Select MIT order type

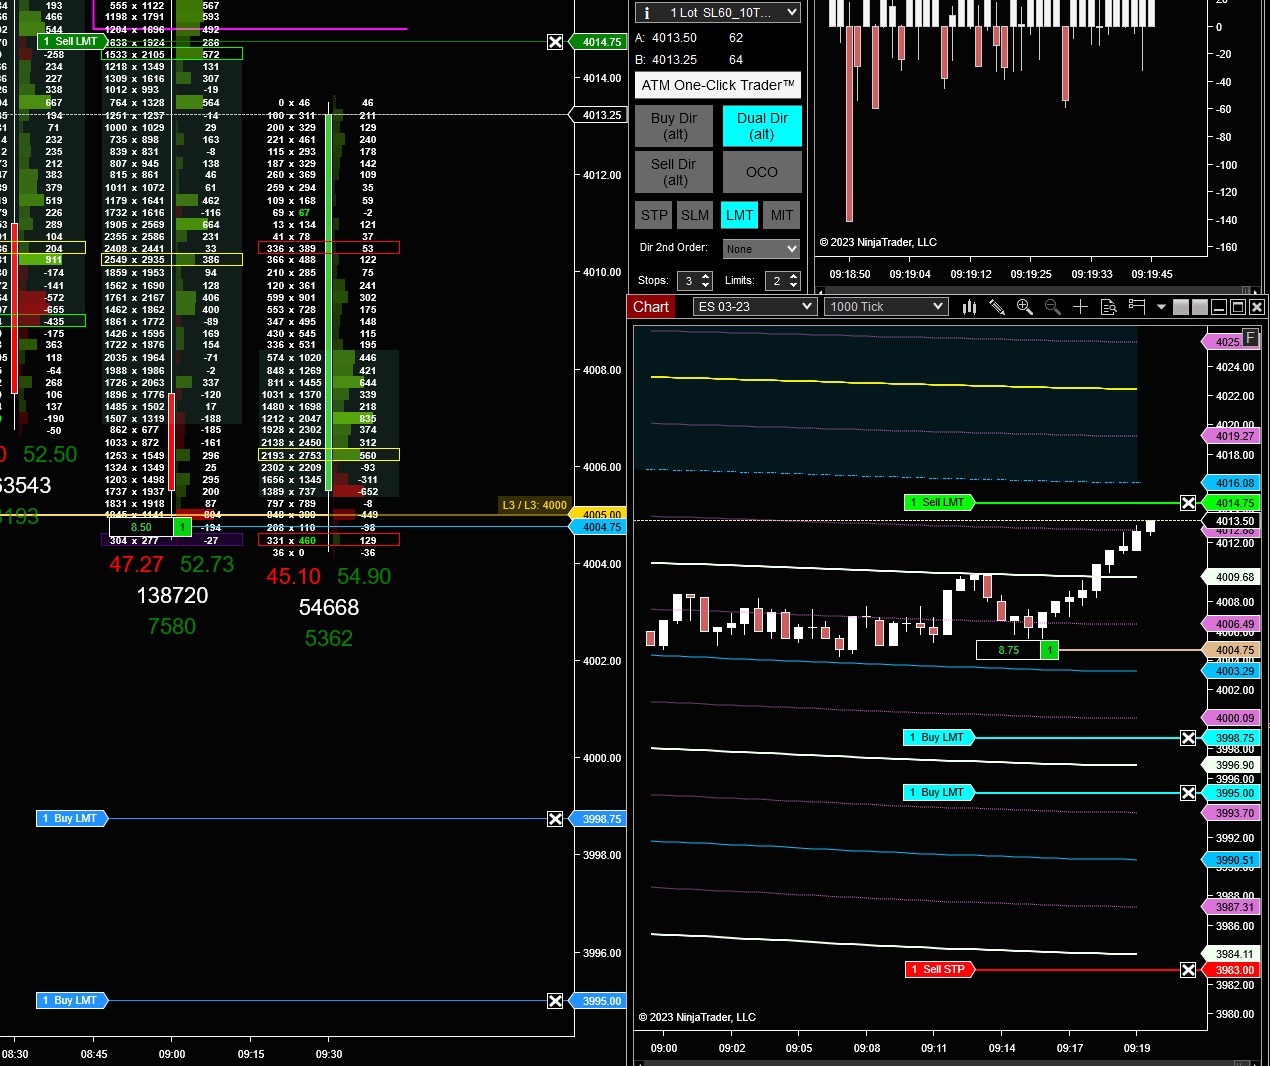pos(782,215)
